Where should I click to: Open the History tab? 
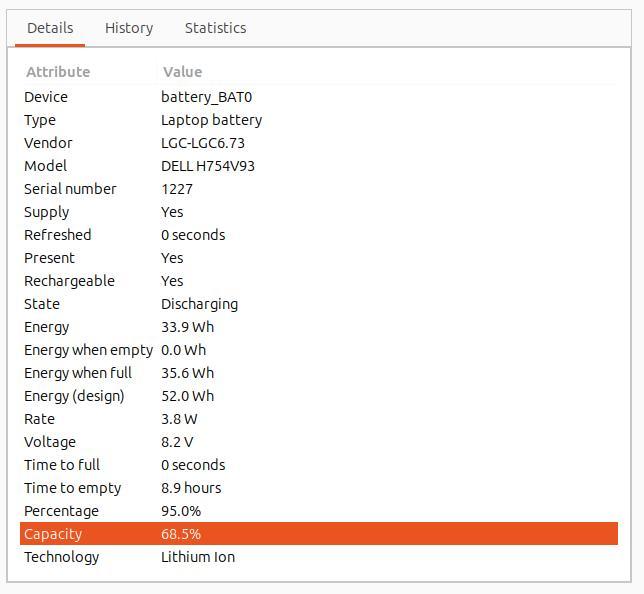click(129, 28)
